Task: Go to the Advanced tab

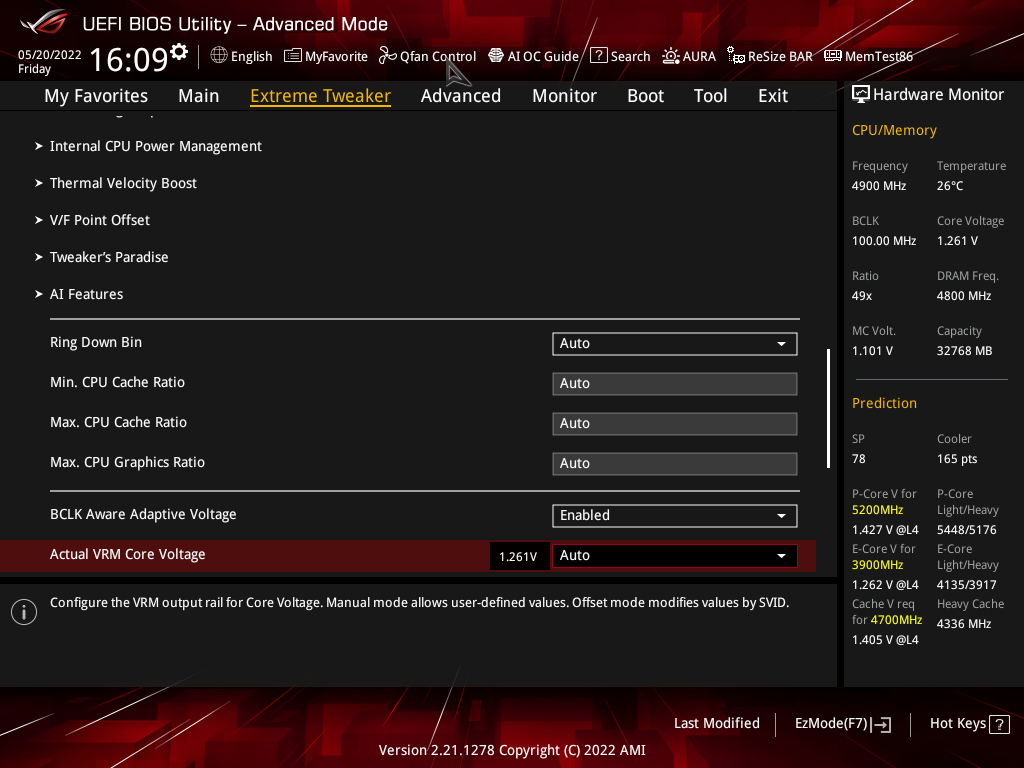Action: pos(461,96)
